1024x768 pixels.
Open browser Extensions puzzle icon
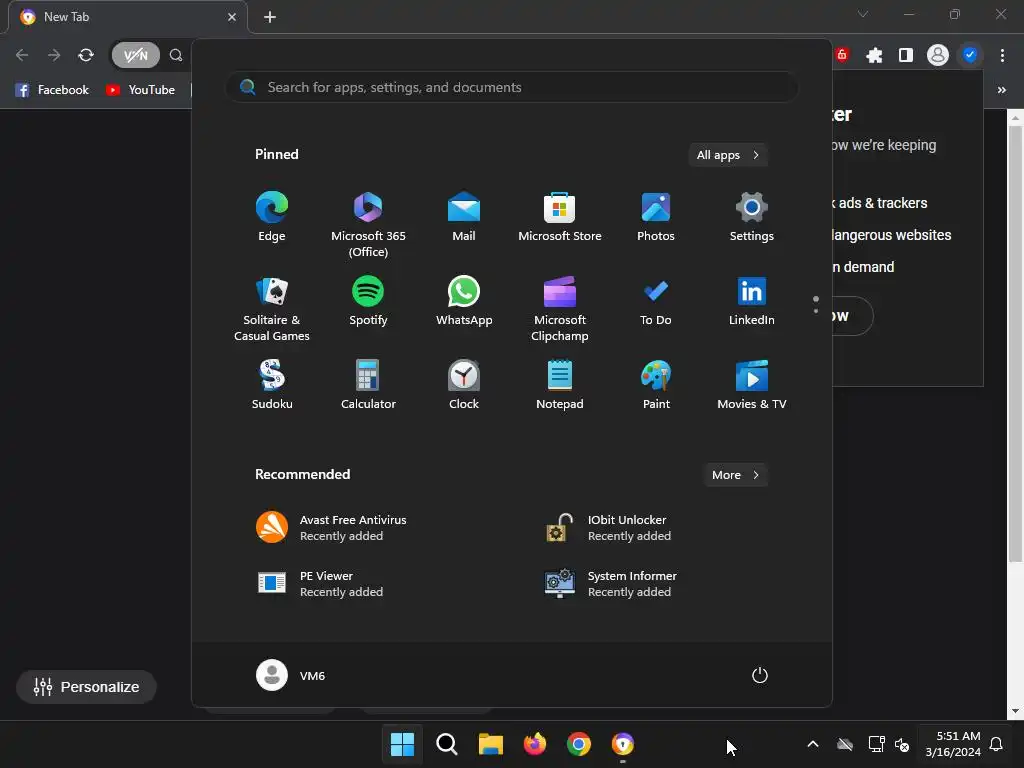pyautogui.click(x=874, y=56)
